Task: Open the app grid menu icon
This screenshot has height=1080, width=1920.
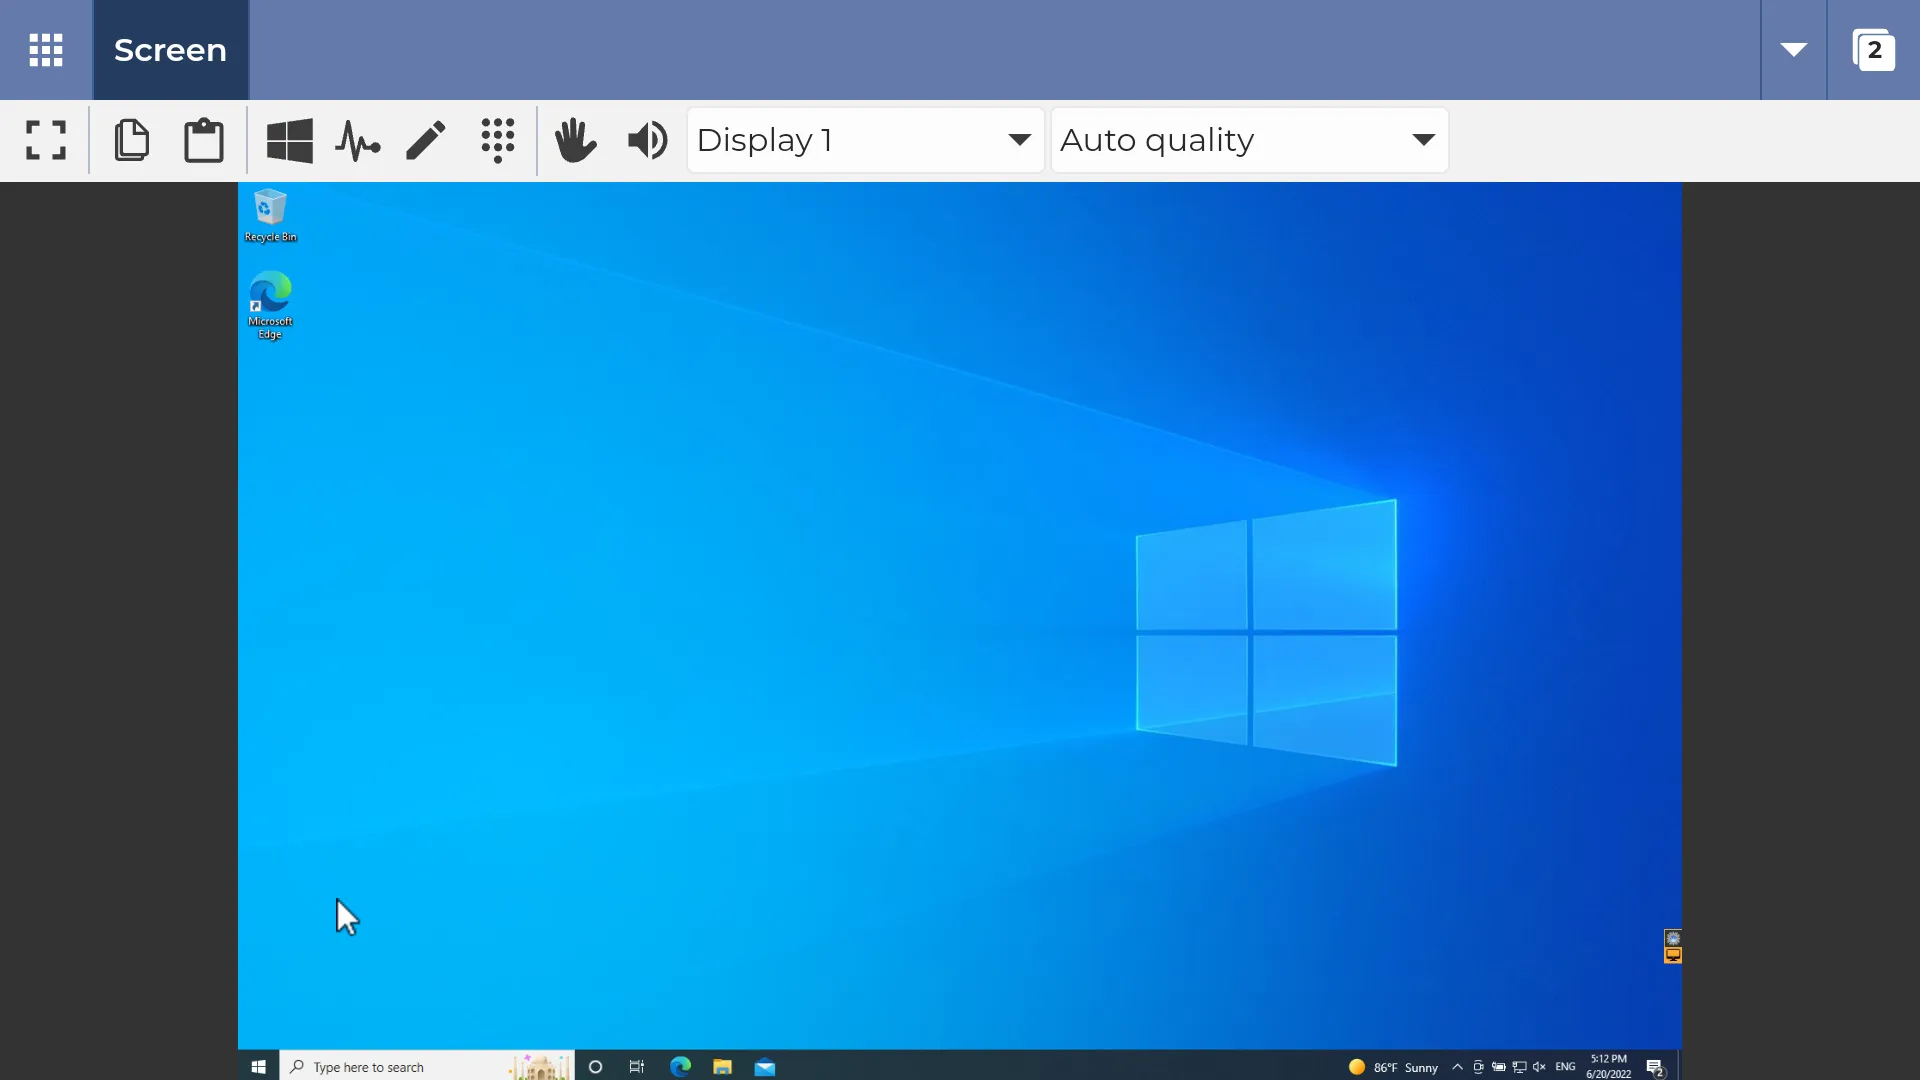Action: point(46,50)
